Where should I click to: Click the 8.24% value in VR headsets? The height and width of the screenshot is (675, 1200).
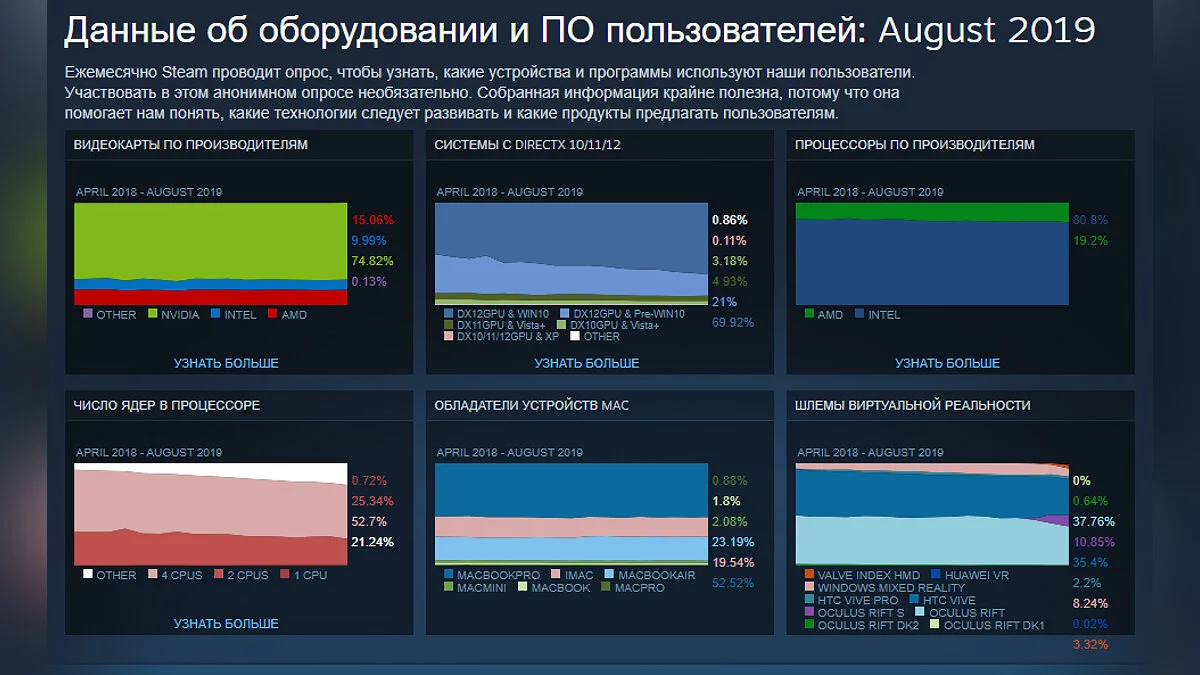click(x=1090, y=603)
